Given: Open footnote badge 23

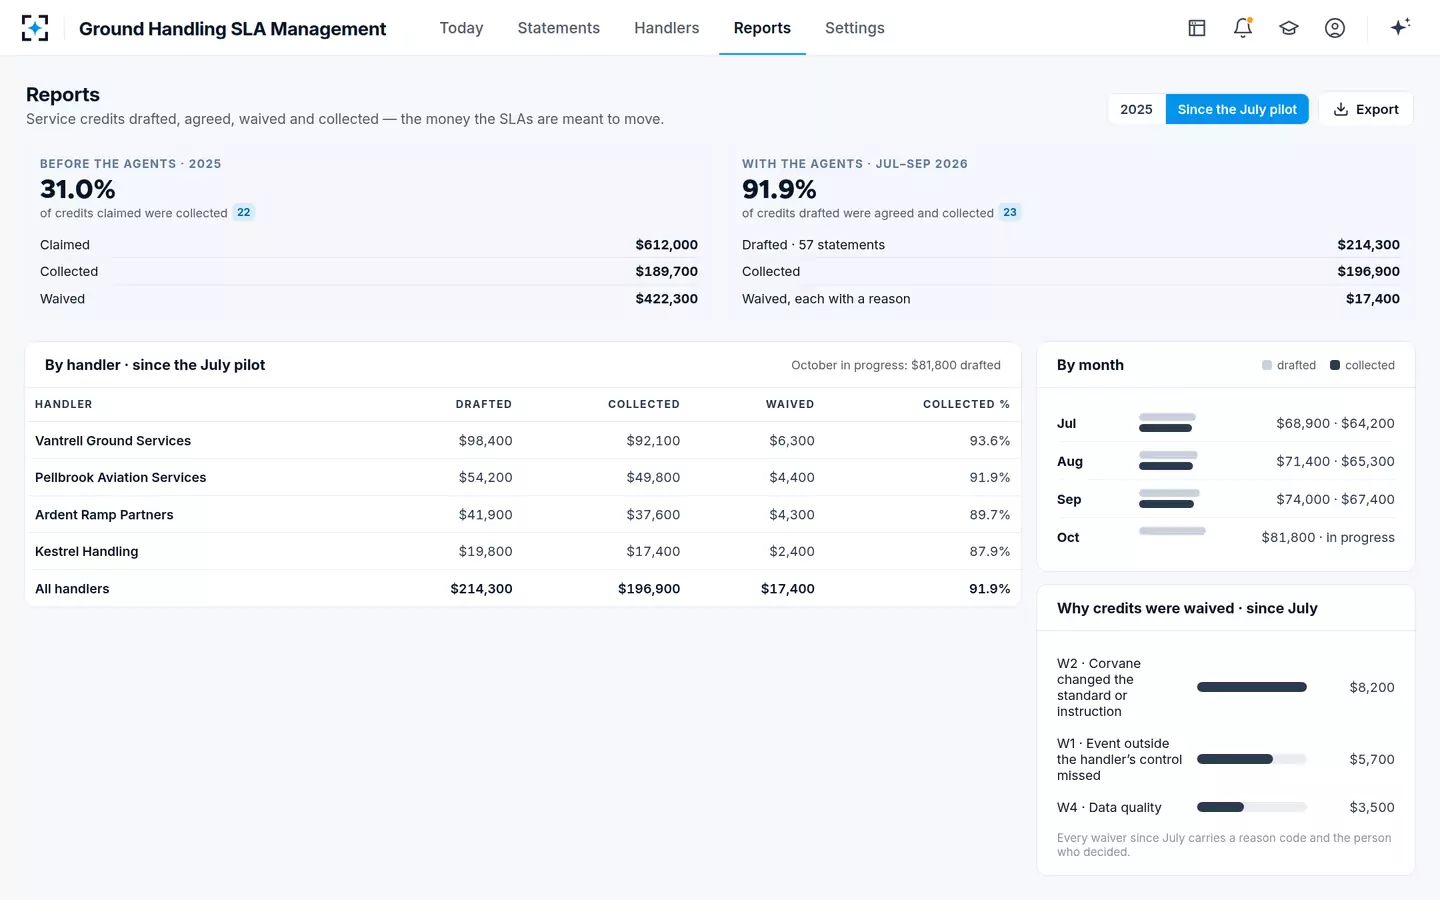Looking at the screenshot, I should pos(1010,212).
